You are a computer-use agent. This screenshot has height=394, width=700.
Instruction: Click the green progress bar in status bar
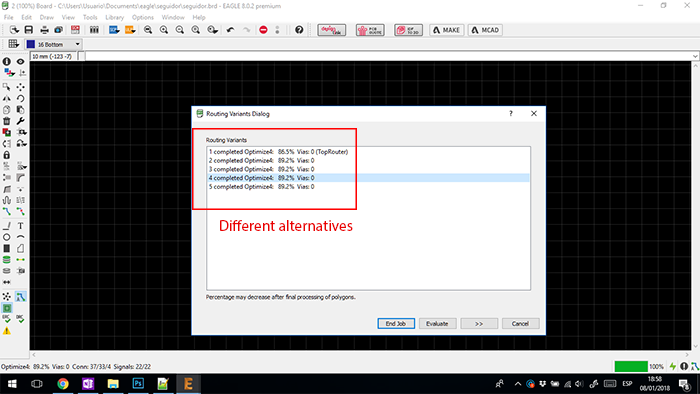(631, 366)
